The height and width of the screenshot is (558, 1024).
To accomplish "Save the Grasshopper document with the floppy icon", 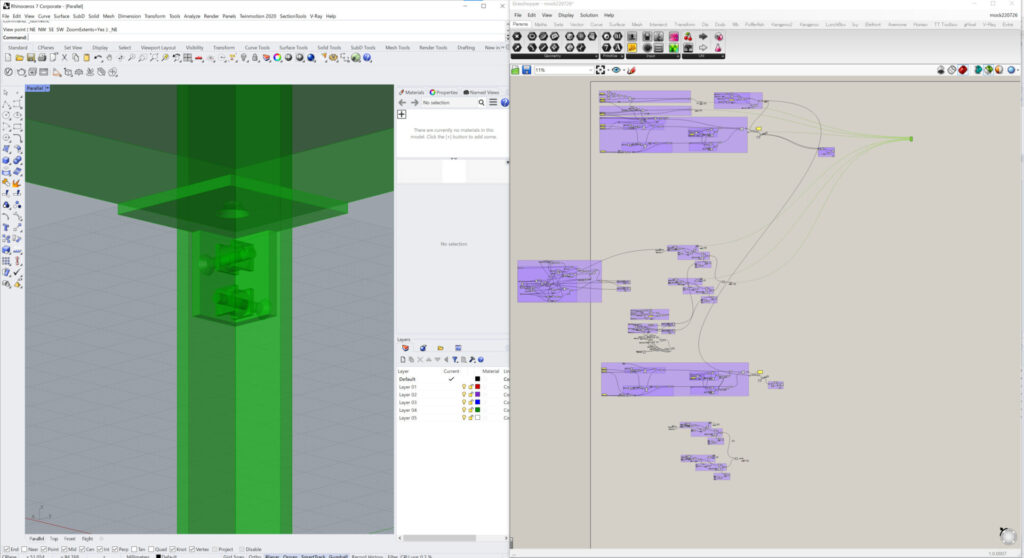I will point(526,70).
